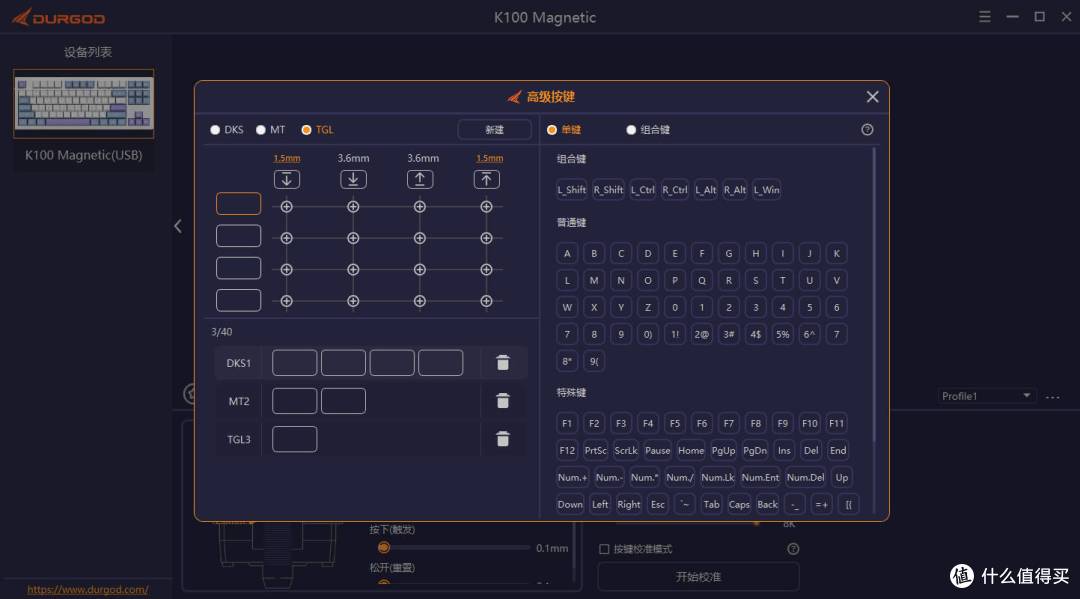Image resolution: width=1080 pixels, height=599 pixels.
Task: Delete the TGL3 entry with trash icon
Action: point(503,439)
